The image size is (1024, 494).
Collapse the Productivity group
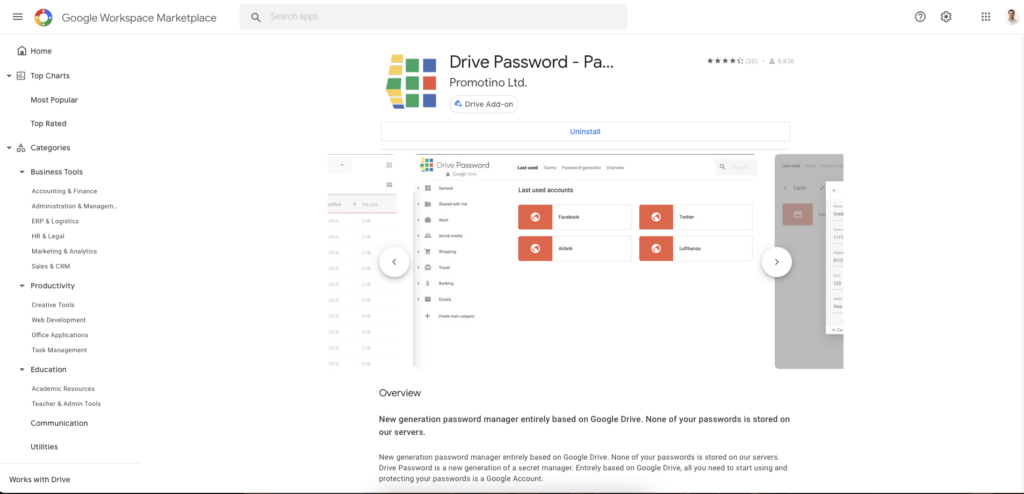22,286
